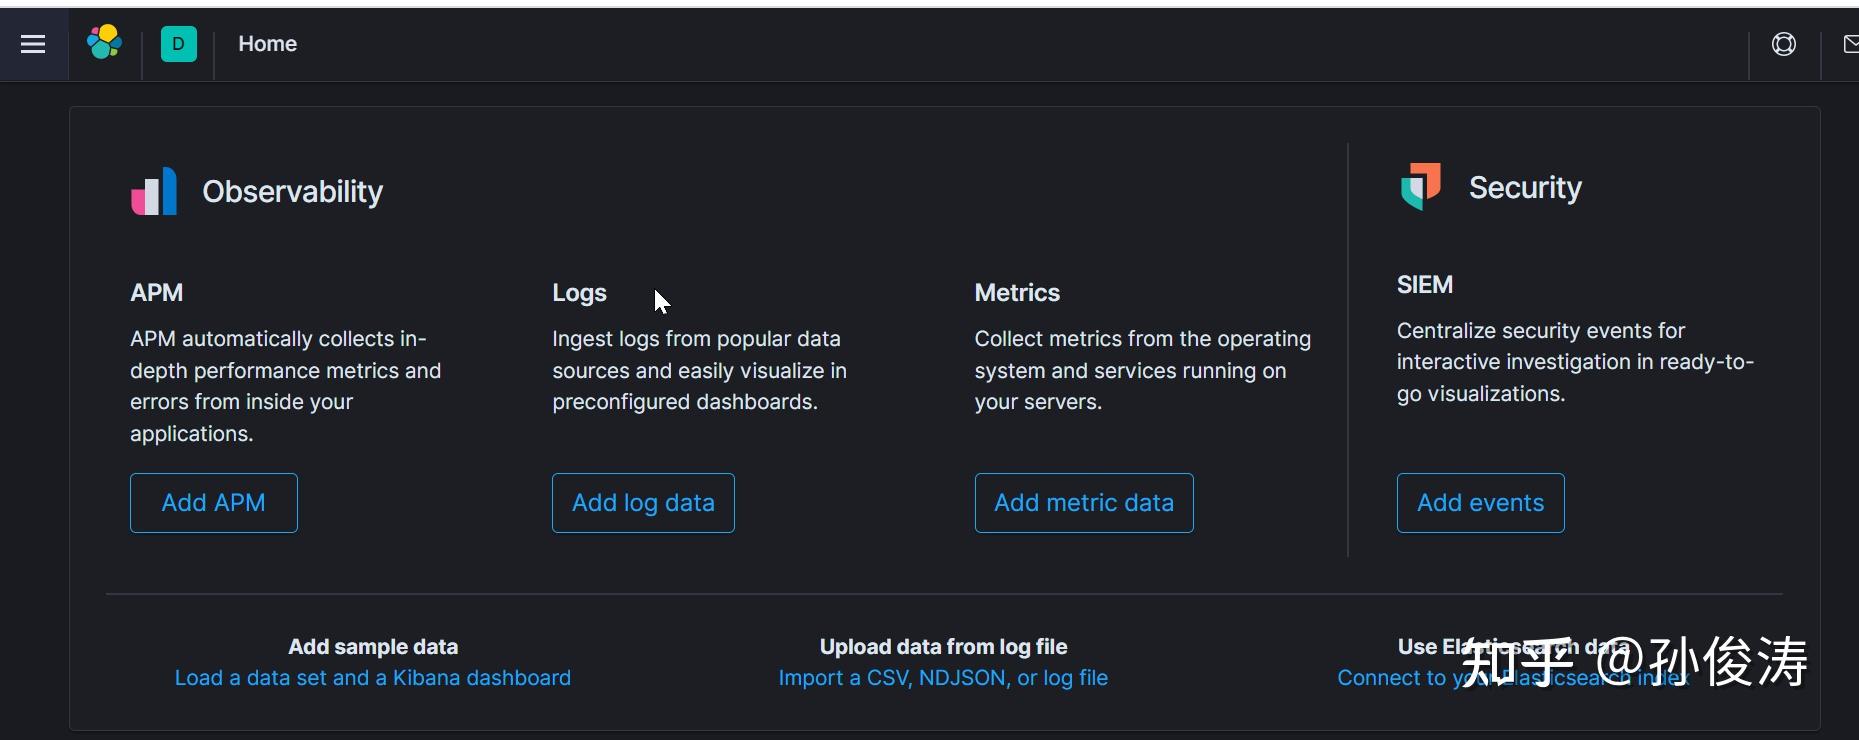
Task: Click the Observability bar-chart icon
Action: coord(154,191)
